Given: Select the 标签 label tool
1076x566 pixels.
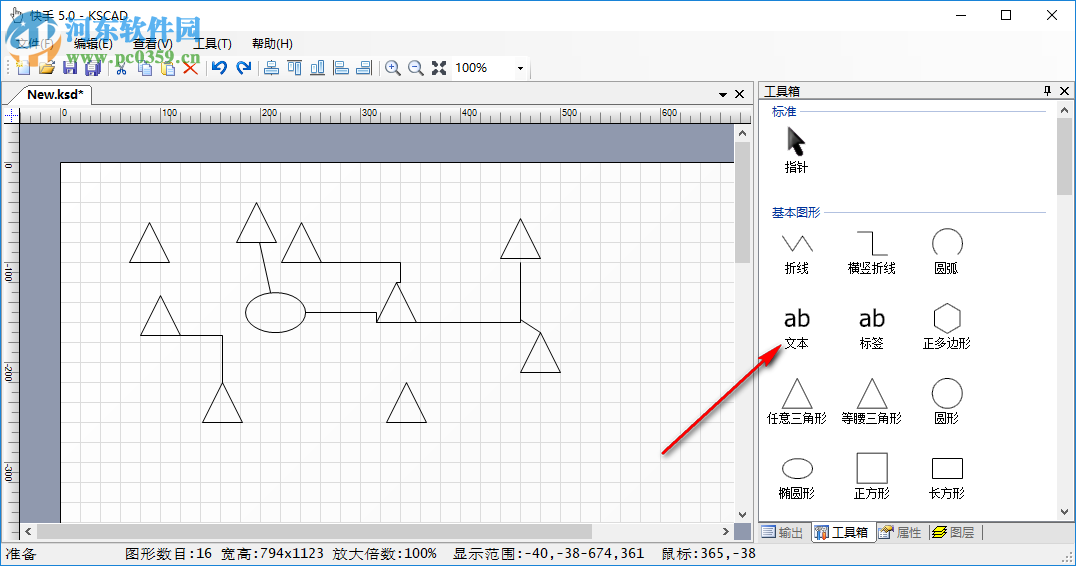Looking at the screenshot, I should tap(872, 328).
